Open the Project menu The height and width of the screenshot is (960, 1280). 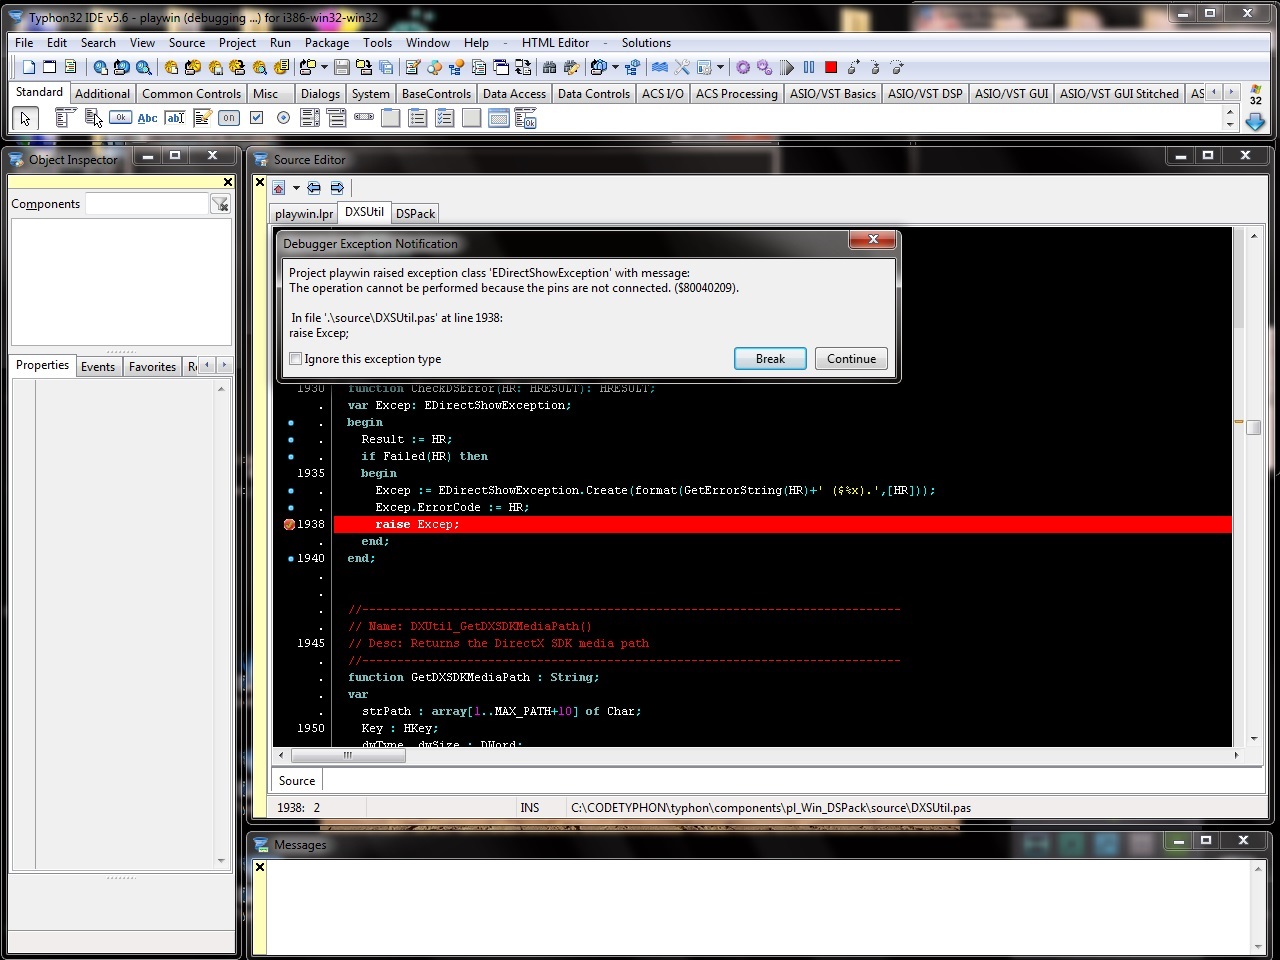[237, 43]
